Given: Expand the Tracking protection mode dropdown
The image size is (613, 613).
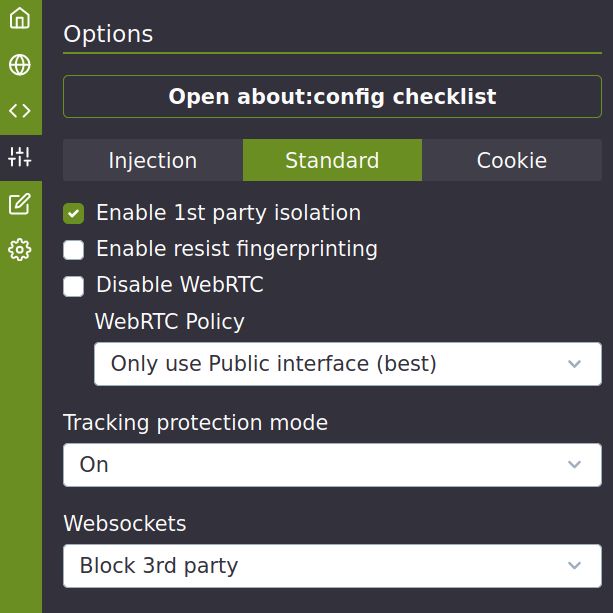Looking at the screenshot, I should point(332,465).
